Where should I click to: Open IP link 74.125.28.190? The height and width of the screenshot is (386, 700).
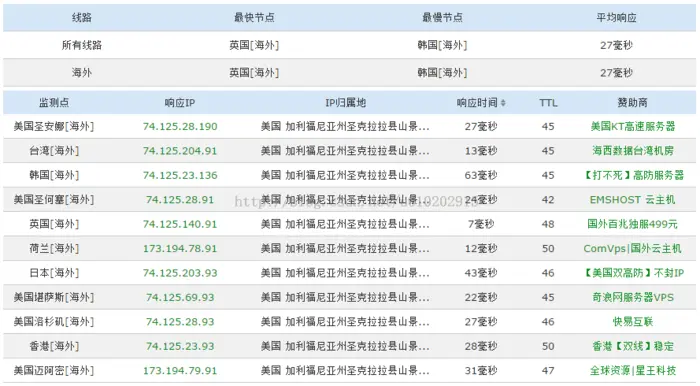pyautogui.click(x=180, y=127)
